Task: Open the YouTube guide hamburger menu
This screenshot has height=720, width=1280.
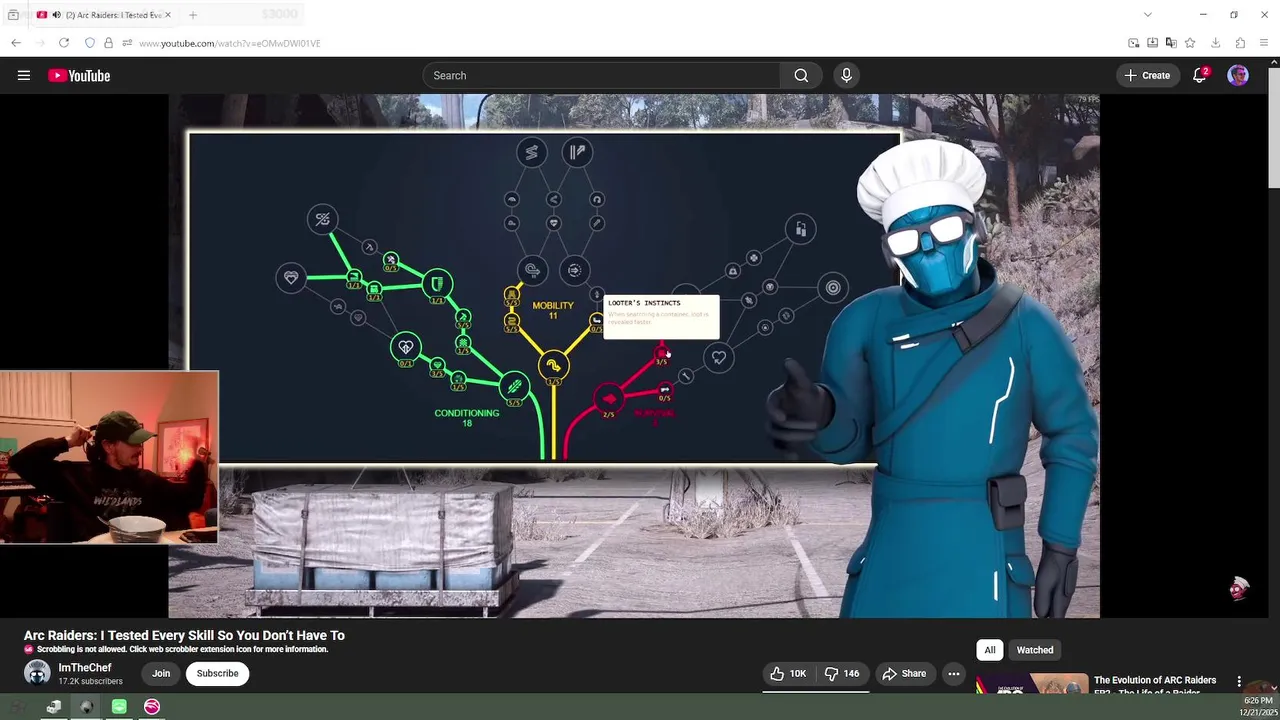Action: (x=24, y=75)
